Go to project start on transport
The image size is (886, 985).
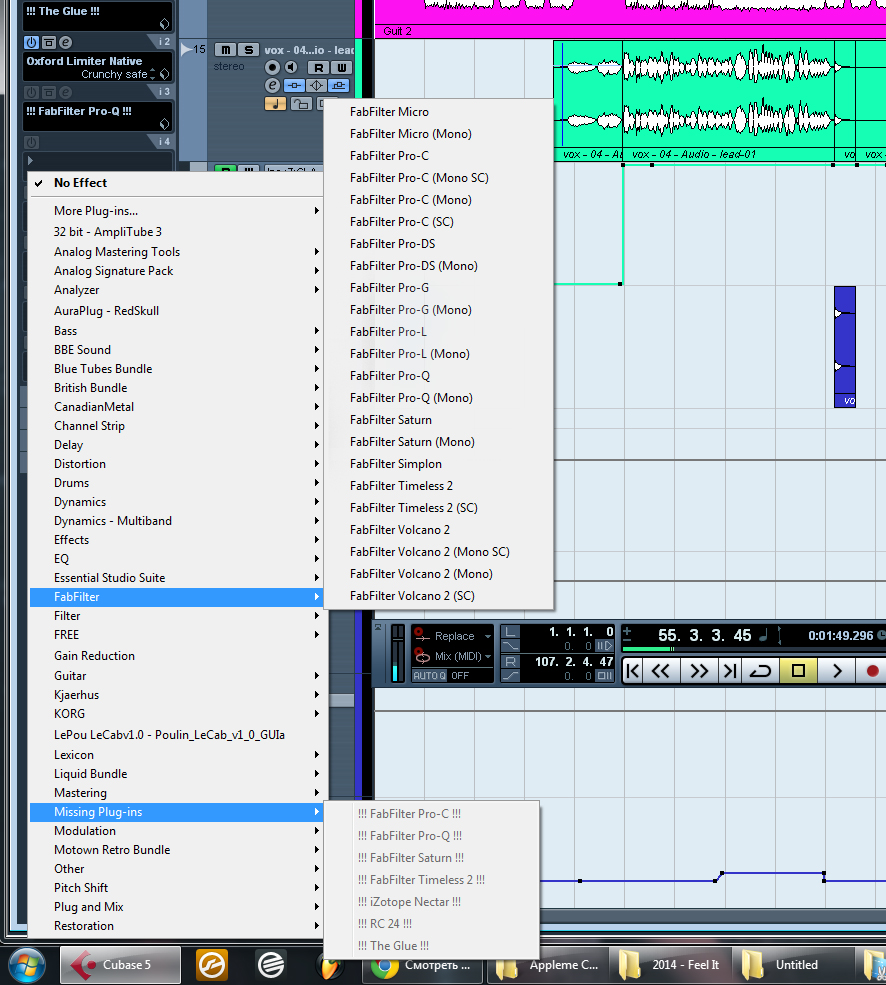point(633,672)
